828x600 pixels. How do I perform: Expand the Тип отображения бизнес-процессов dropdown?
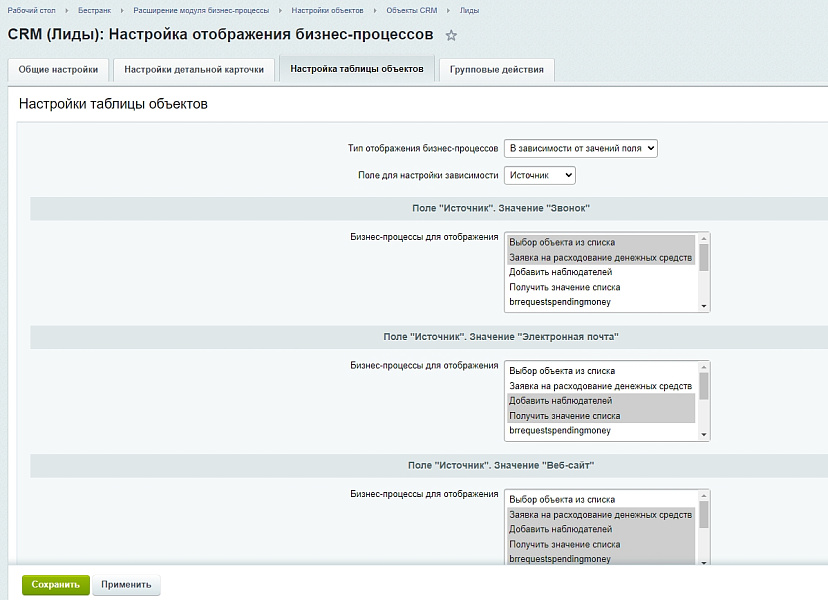[x=580, y=148]
